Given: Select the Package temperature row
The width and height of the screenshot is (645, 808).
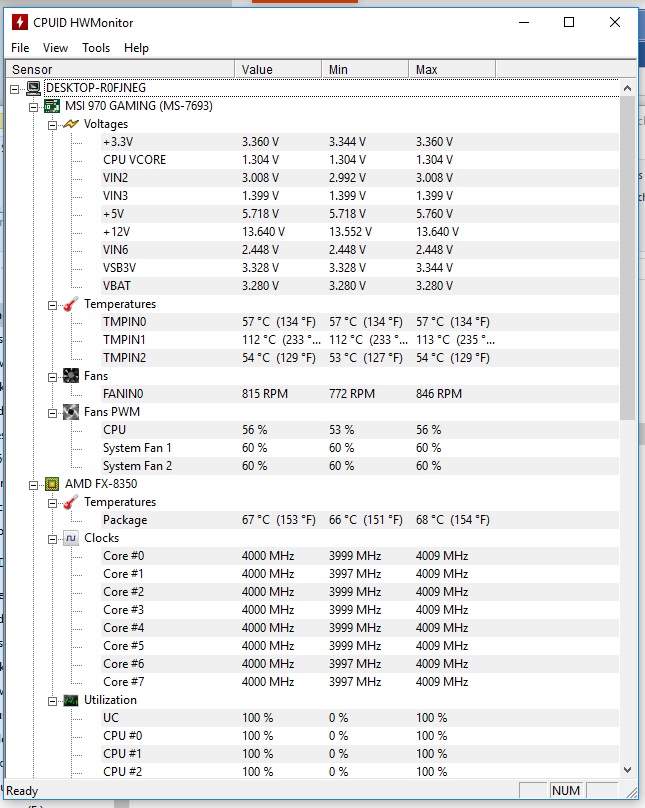Looking at the screenshot, I should click(360, 520).
